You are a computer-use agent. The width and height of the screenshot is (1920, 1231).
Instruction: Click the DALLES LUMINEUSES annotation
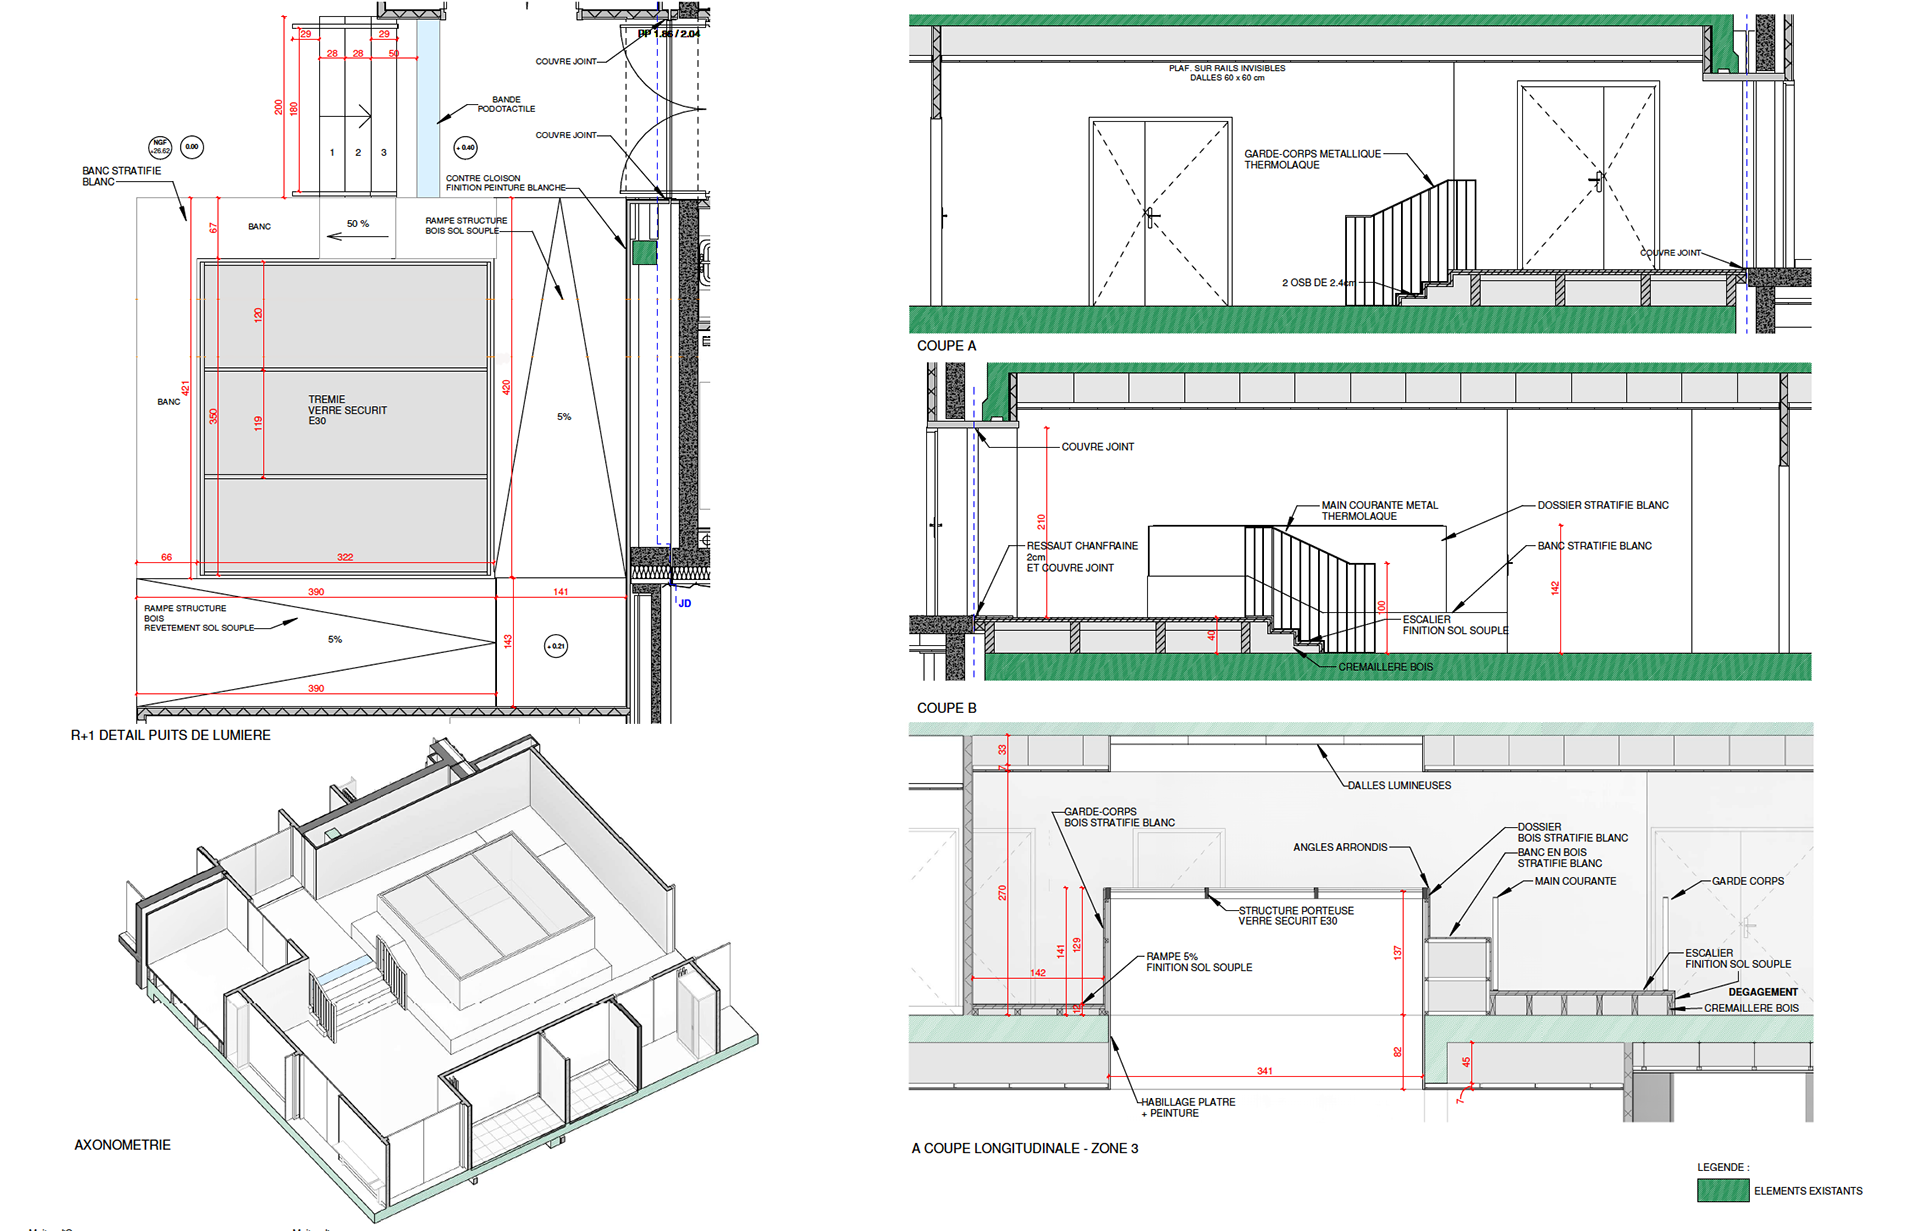click(1398, 786)
